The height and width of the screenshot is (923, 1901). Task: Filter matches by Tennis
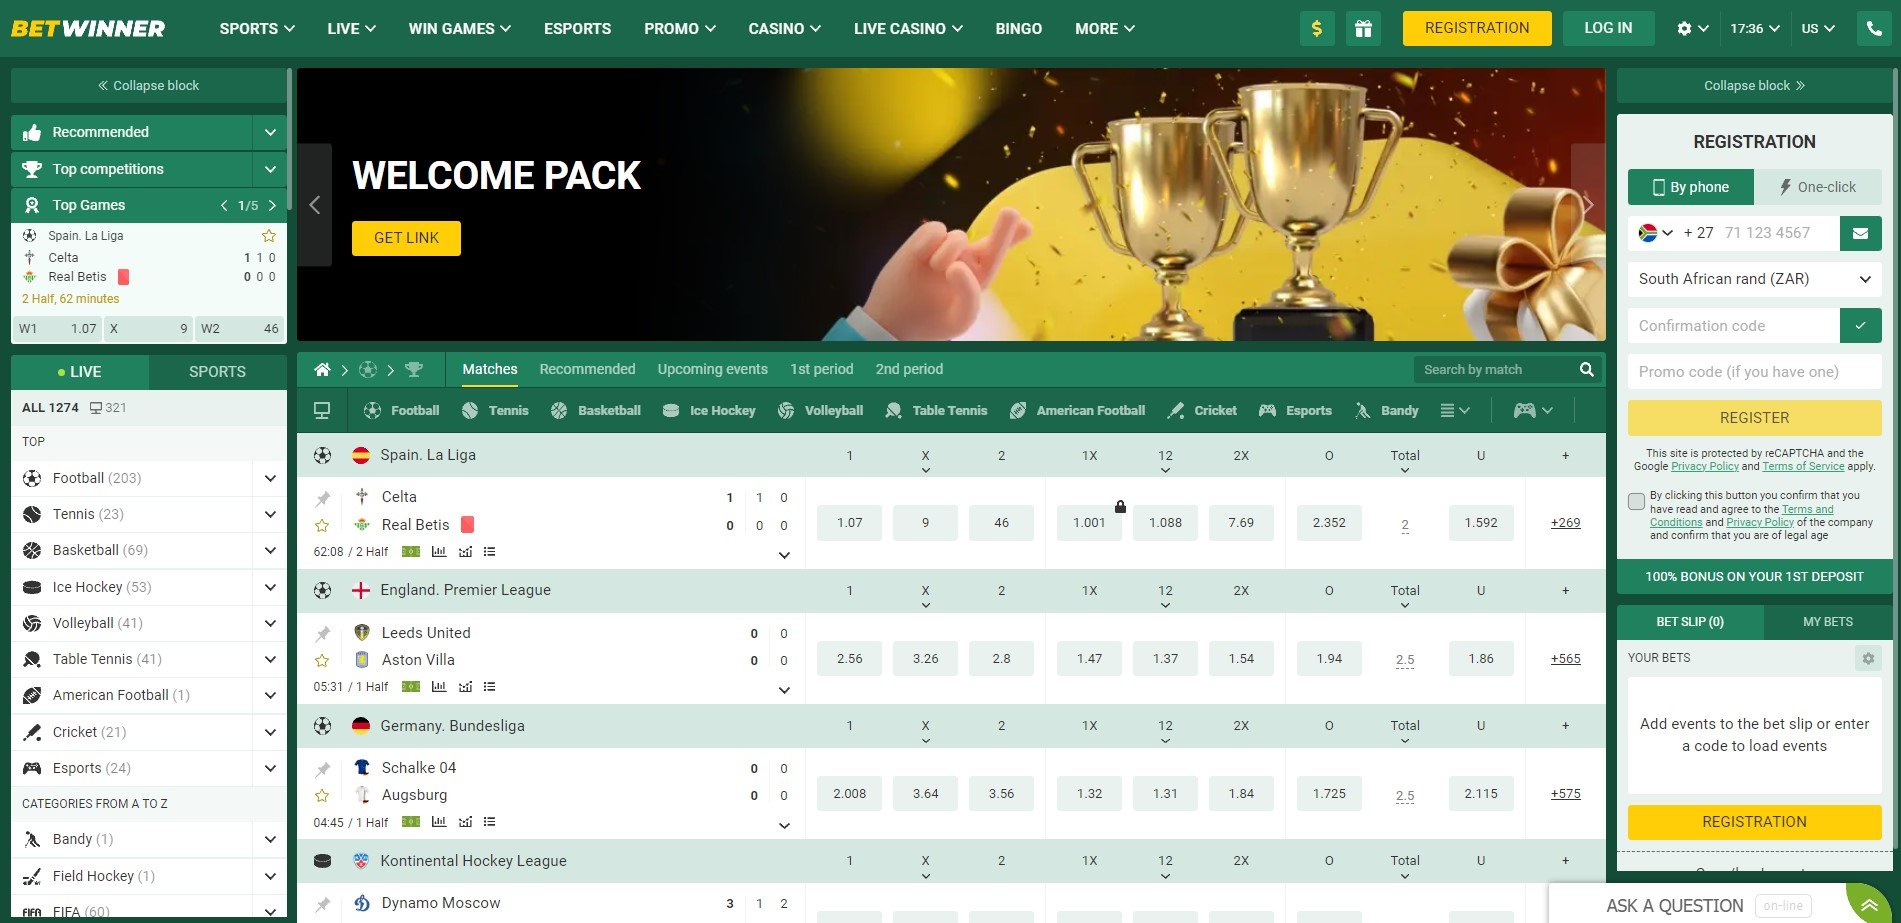495,411
